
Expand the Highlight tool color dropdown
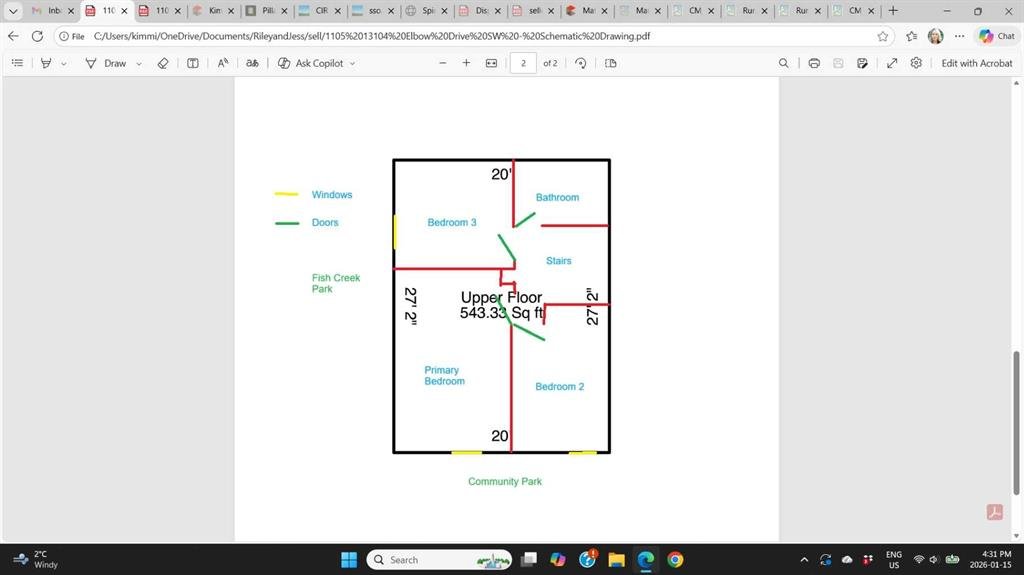[64, 63]
